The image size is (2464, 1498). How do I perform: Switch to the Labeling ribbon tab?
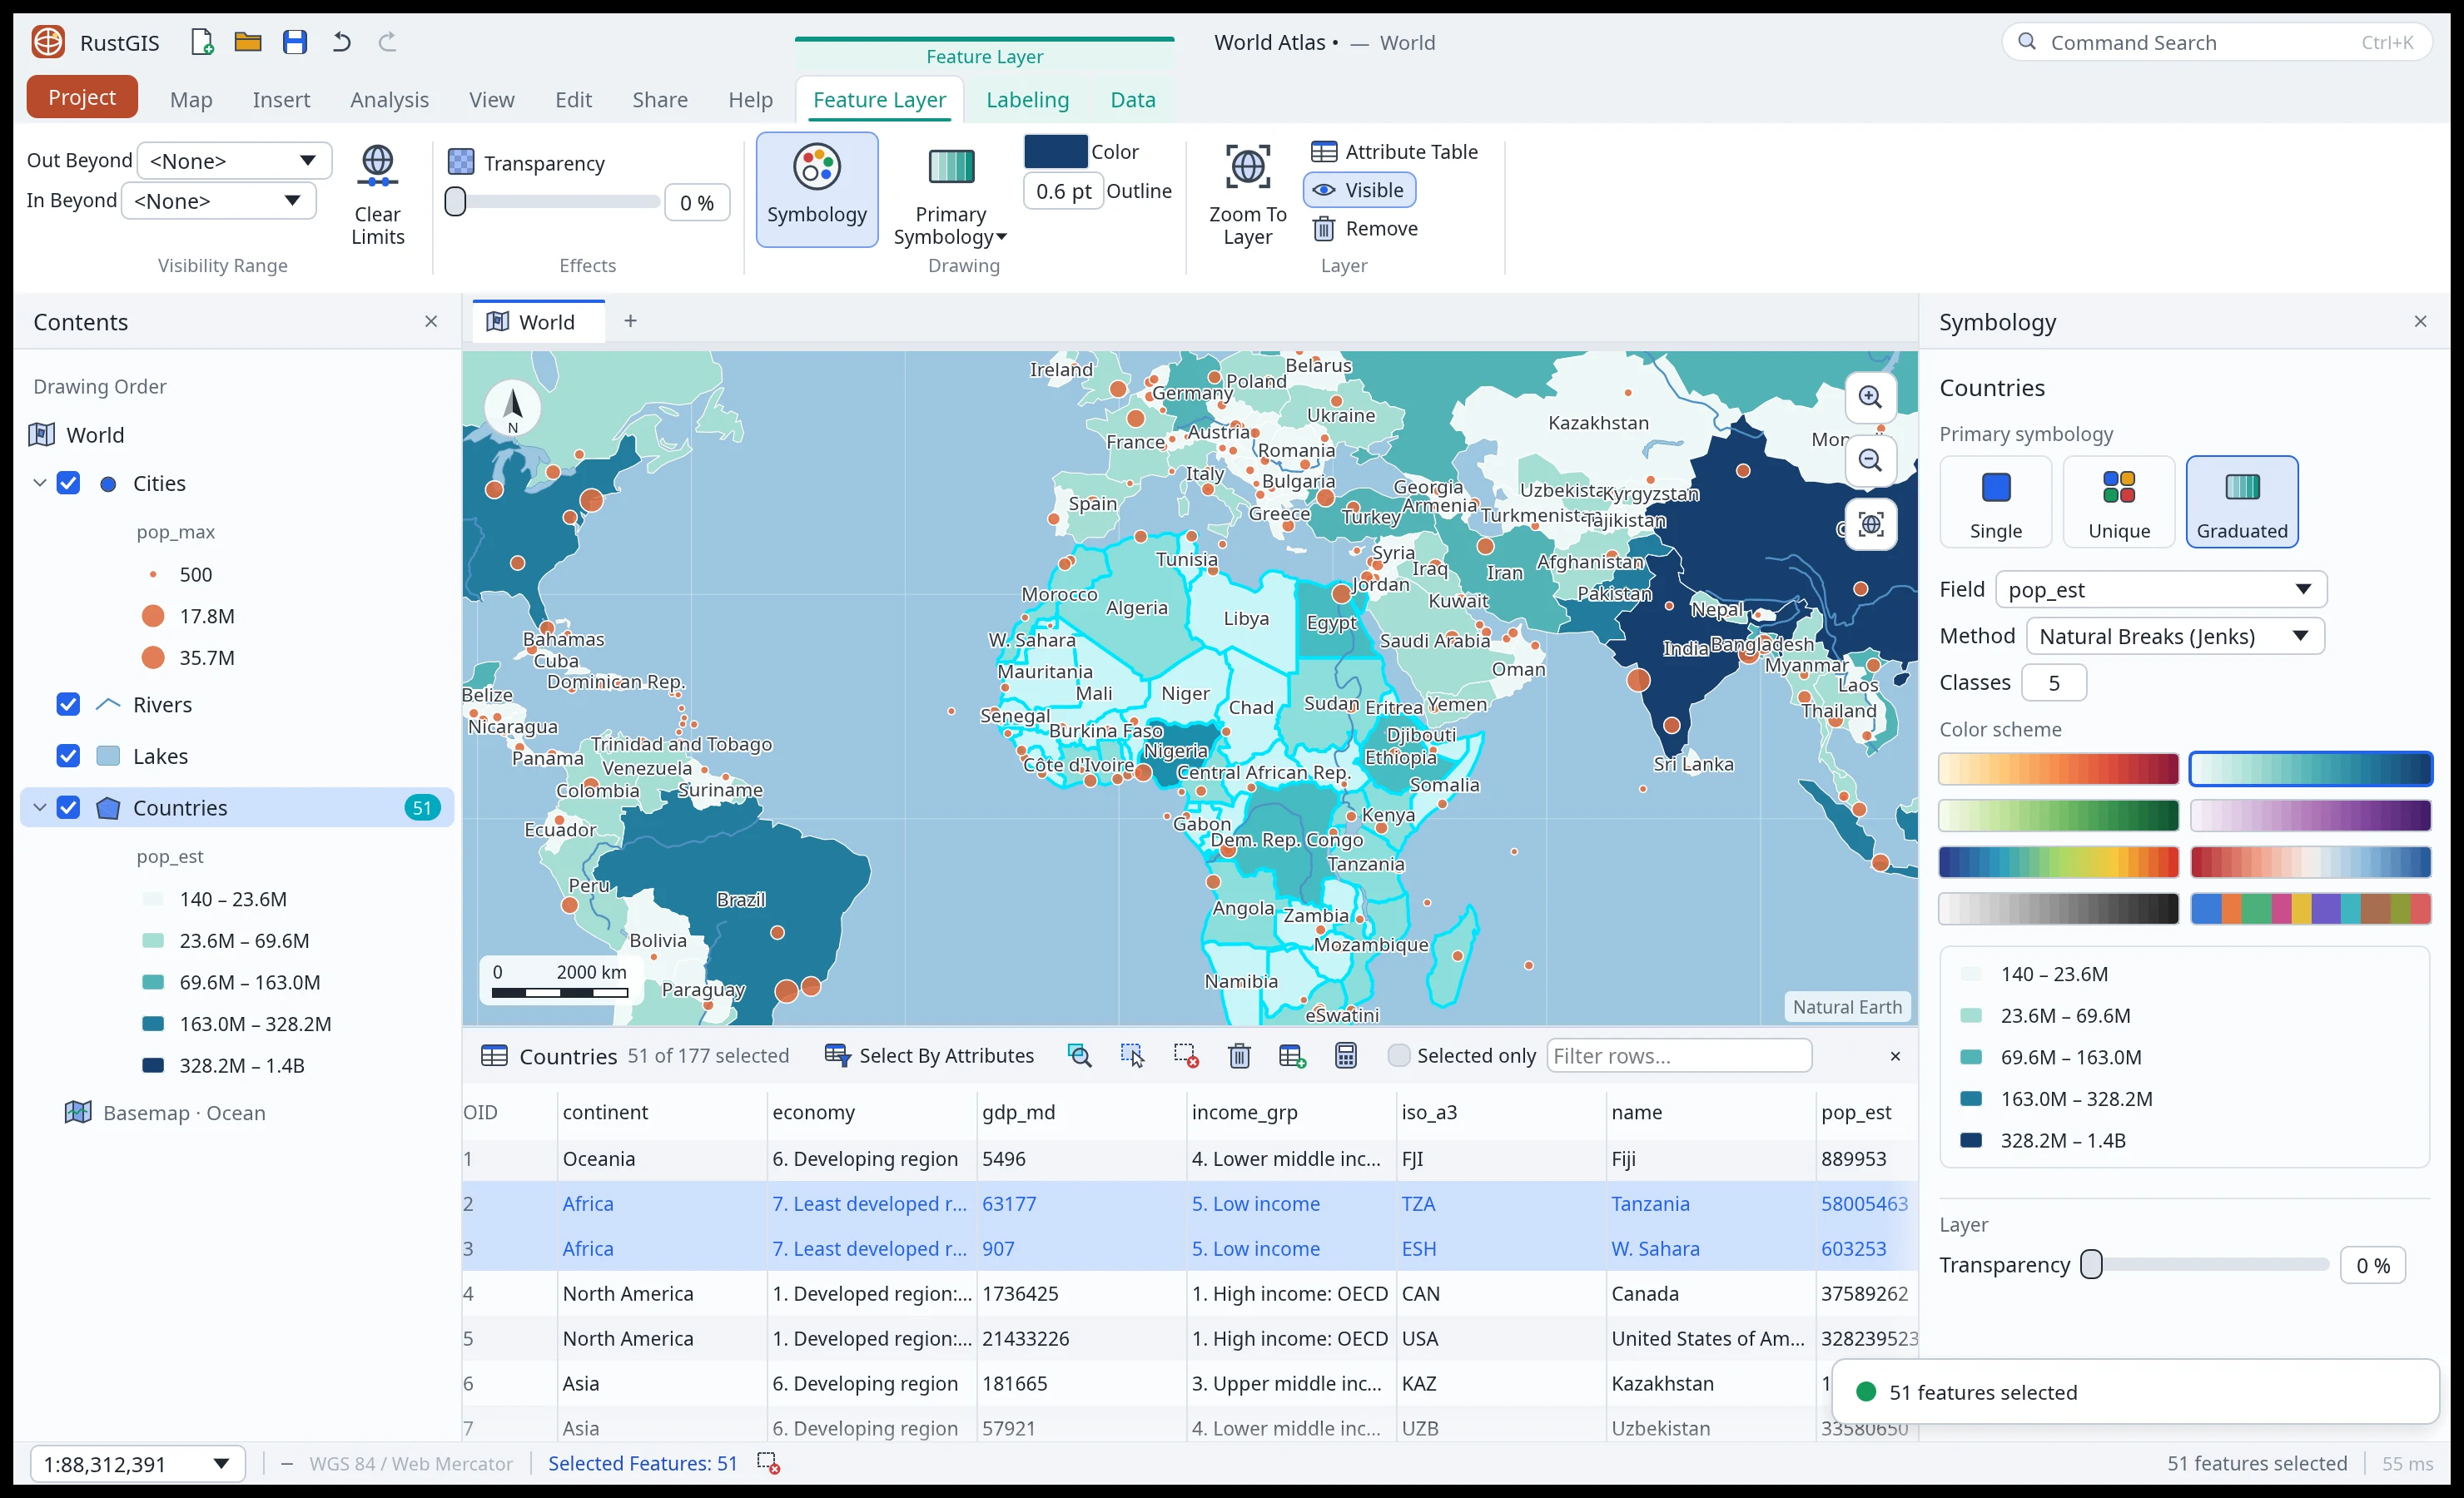pos(1027,100)
